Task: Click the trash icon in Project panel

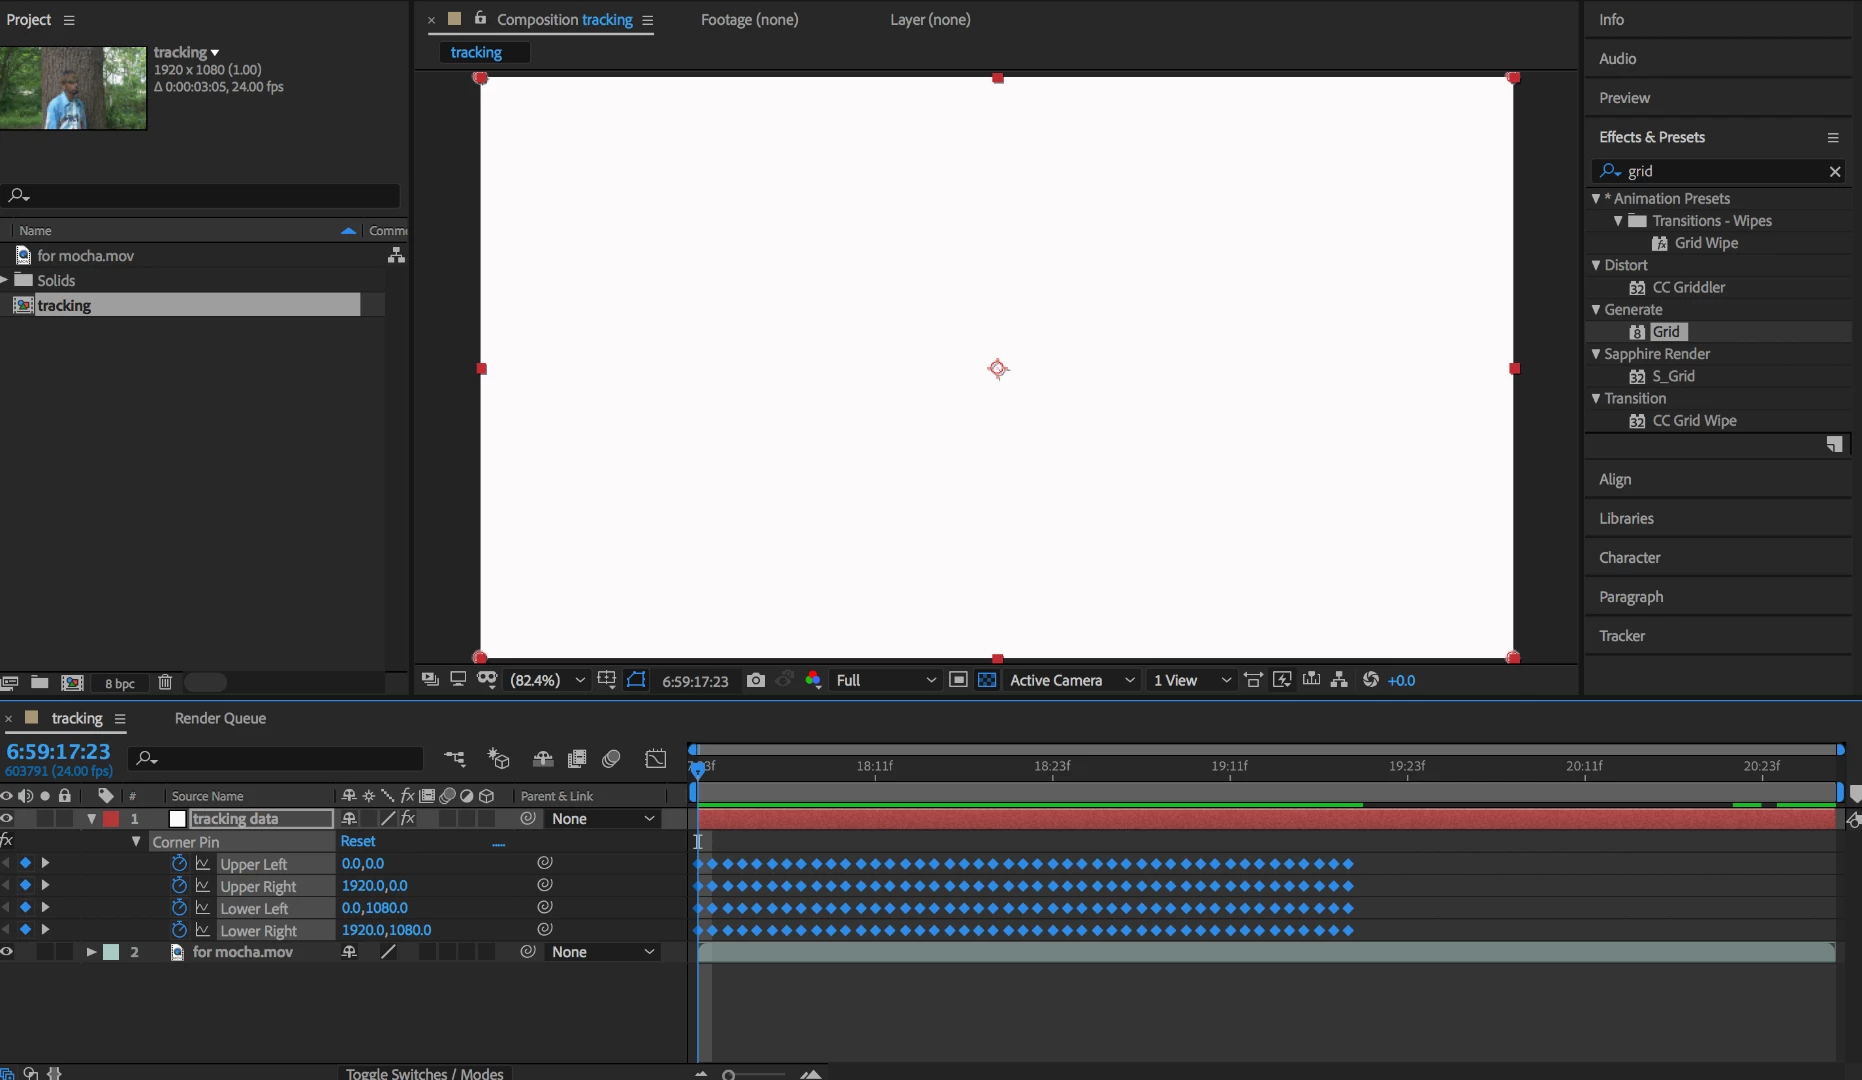Action: click(165, 682)
